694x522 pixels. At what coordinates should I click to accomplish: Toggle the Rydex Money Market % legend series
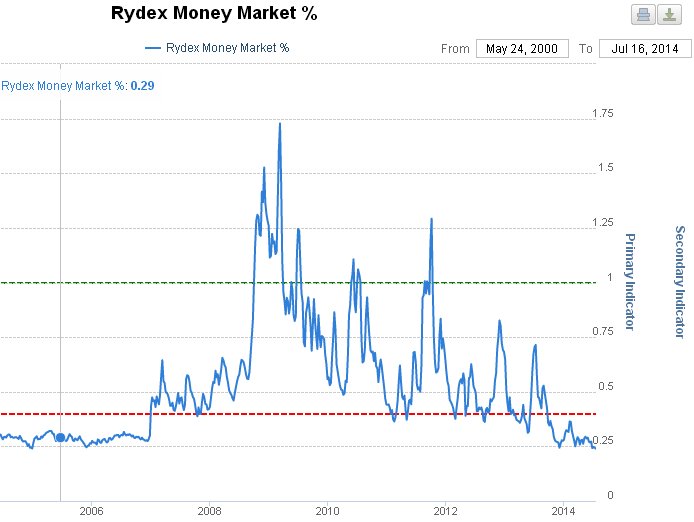point(226,47)
